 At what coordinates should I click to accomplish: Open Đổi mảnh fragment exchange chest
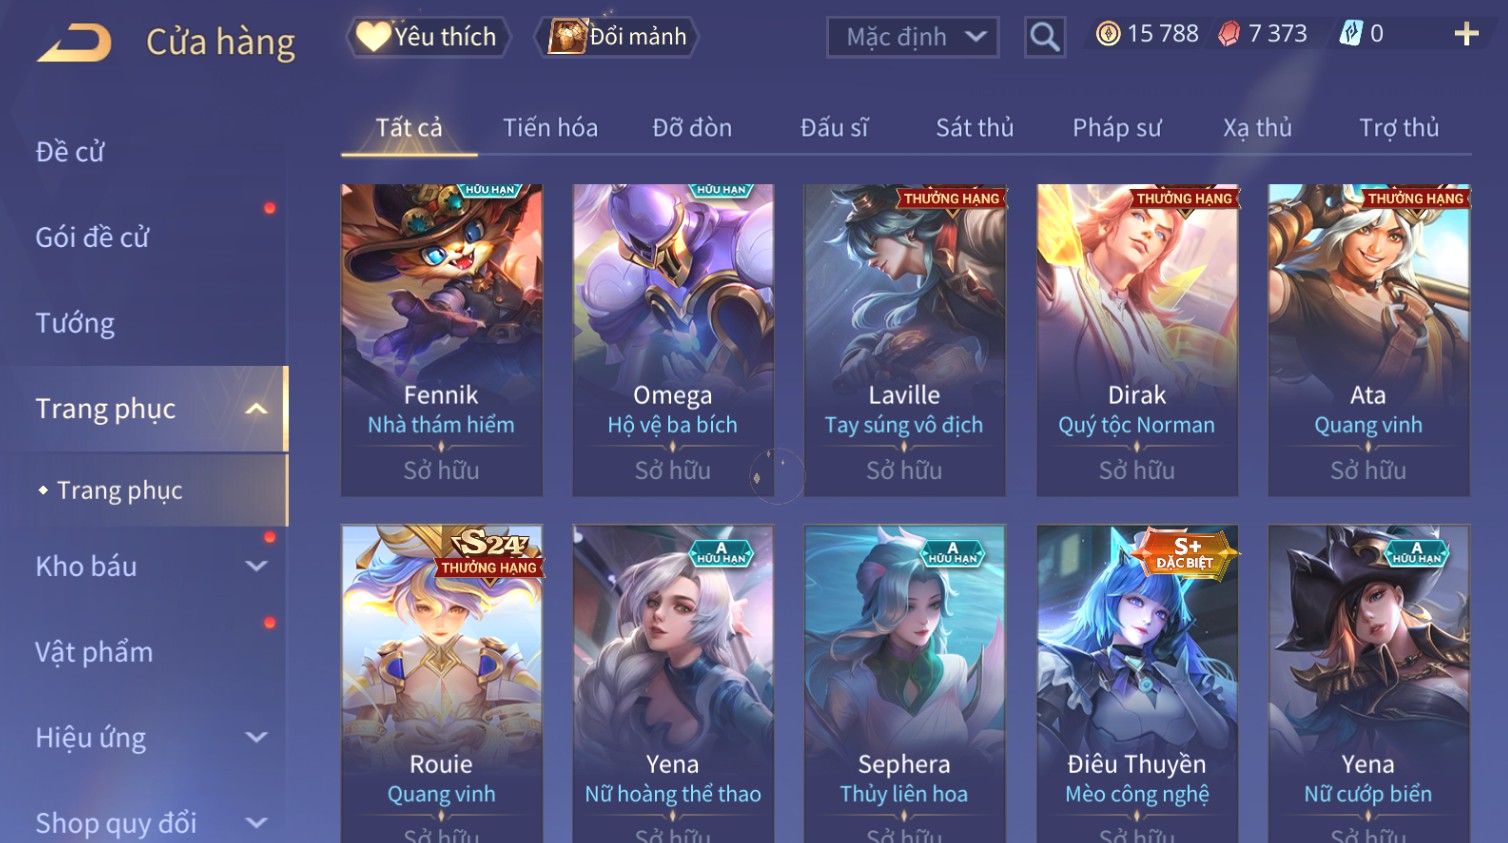click(x=617, y=37)
